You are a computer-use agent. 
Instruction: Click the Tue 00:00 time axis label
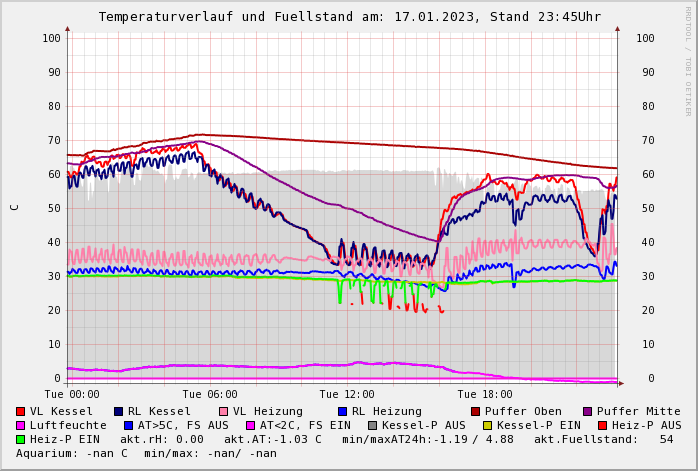[x=72, y=394]
